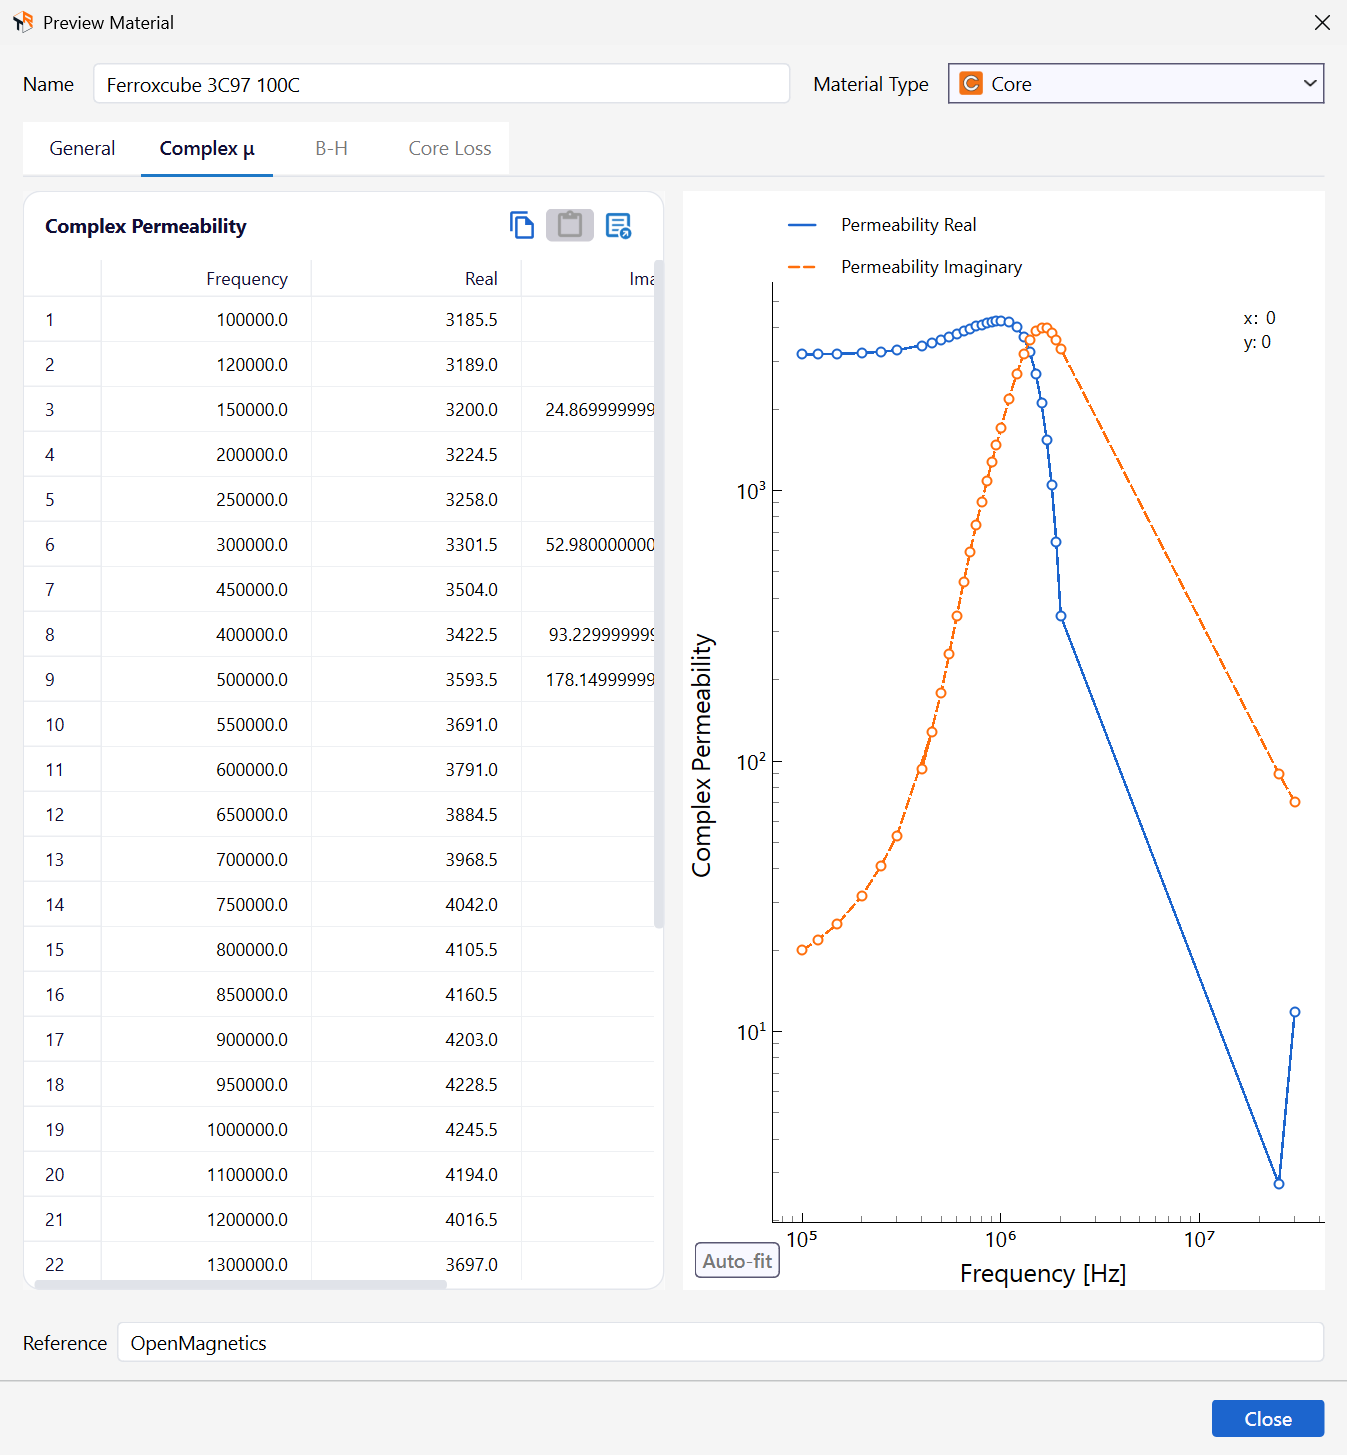
Task: Click the Frequency column header
Action: point(206,279)
